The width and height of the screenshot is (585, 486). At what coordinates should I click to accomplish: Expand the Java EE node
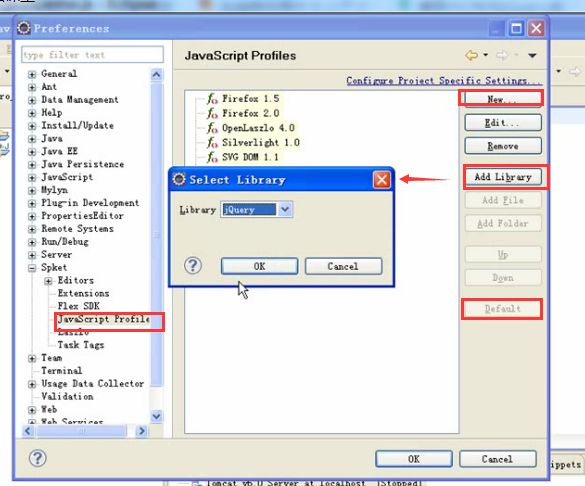(32, 152)
